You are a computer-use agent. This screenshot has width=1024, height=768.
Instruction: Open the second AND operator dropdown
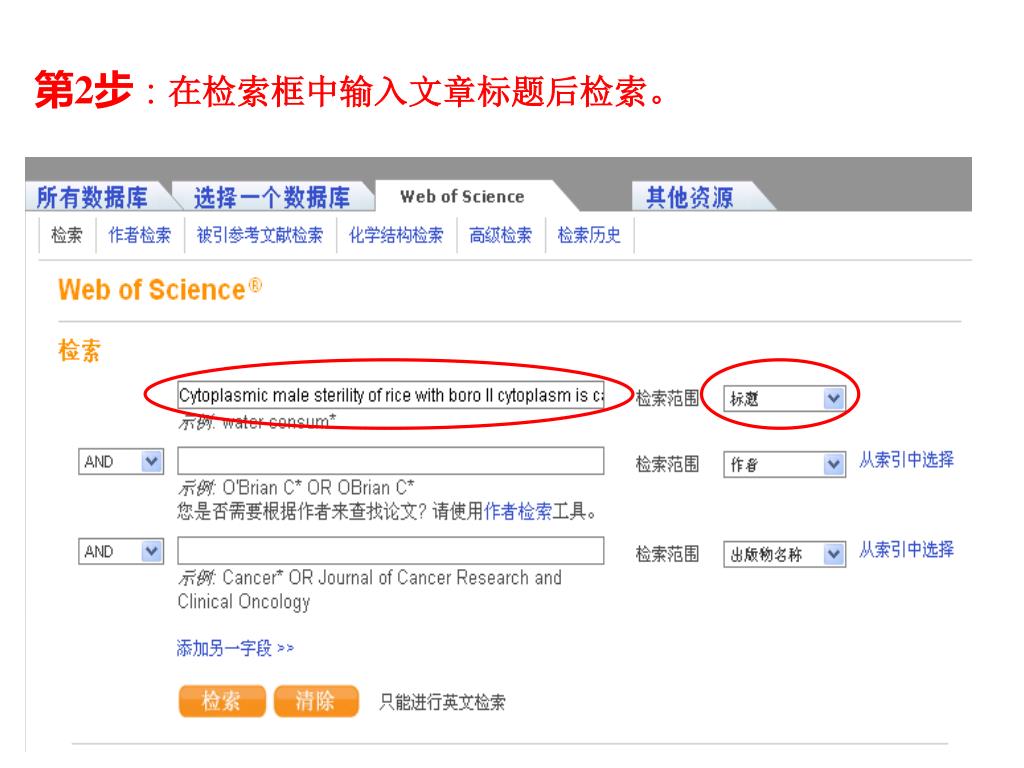click(x=121, y=552)
